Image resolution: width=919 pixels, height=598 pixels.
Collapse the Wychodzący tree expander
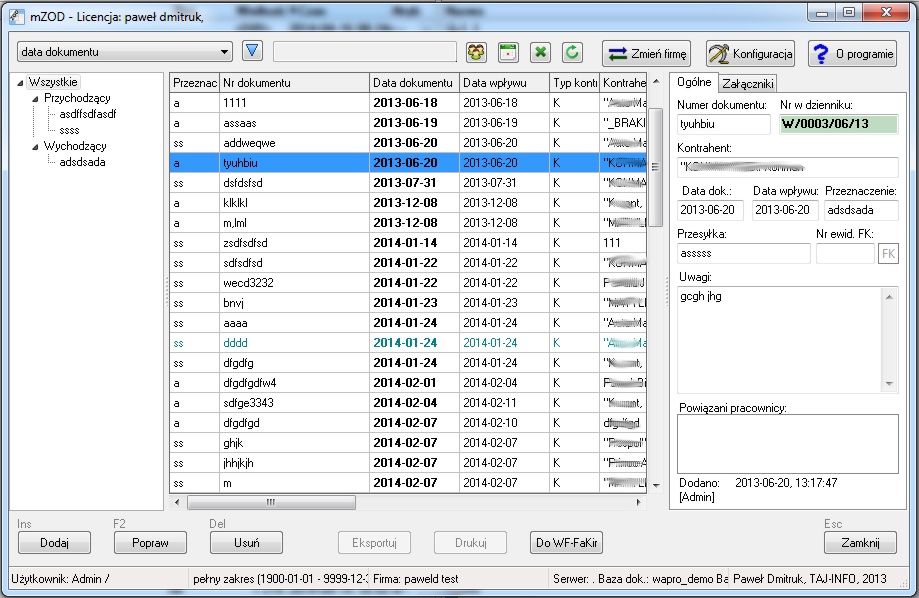click(x=35, y=147)
